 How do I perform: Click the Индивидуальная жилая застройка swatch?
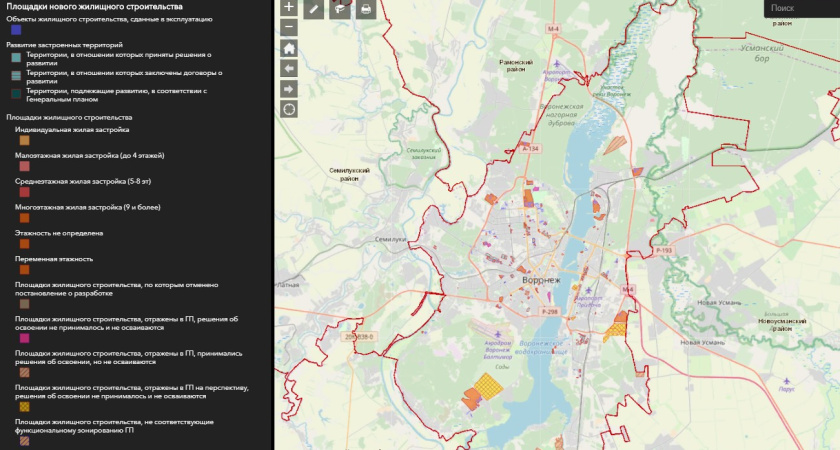click(24, 141)
